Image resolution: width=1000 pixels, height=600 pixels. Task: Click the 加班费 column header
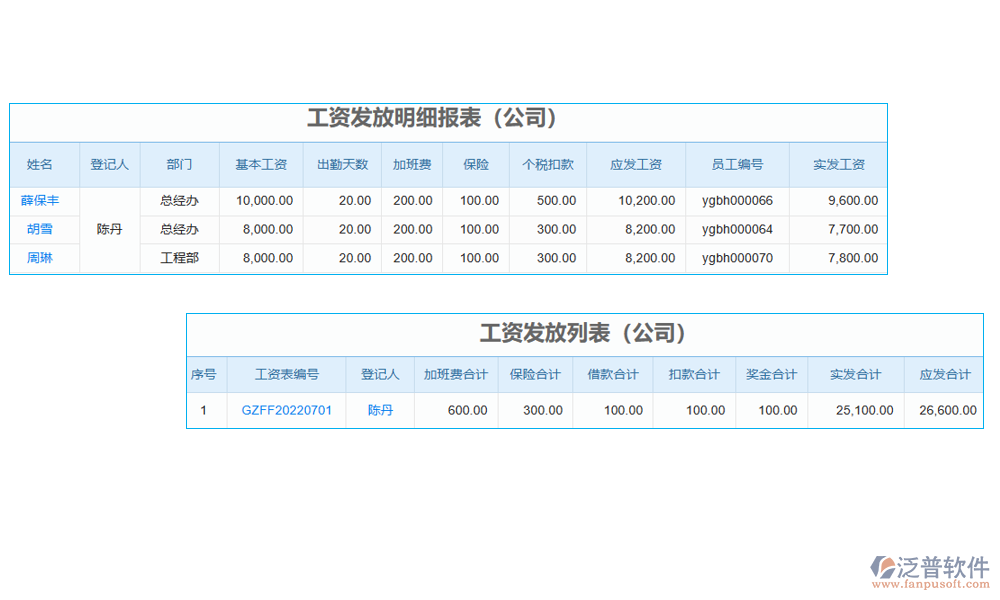pos(412,165)
